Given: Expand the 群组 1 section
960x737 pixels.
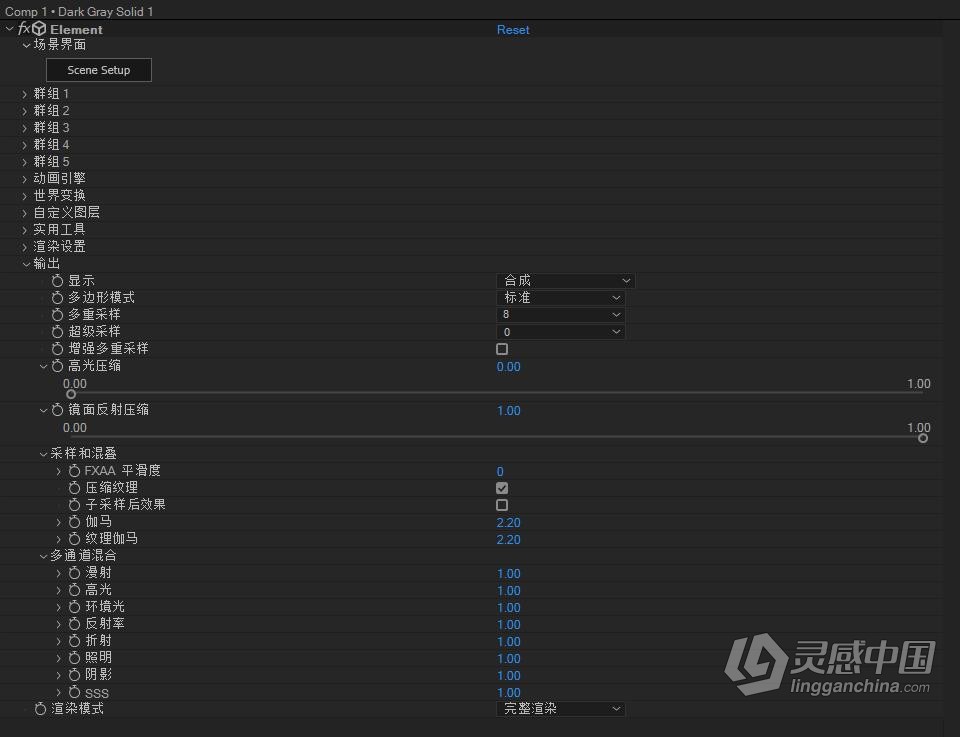Looking at the screenshot, I should tap(24, 94).
